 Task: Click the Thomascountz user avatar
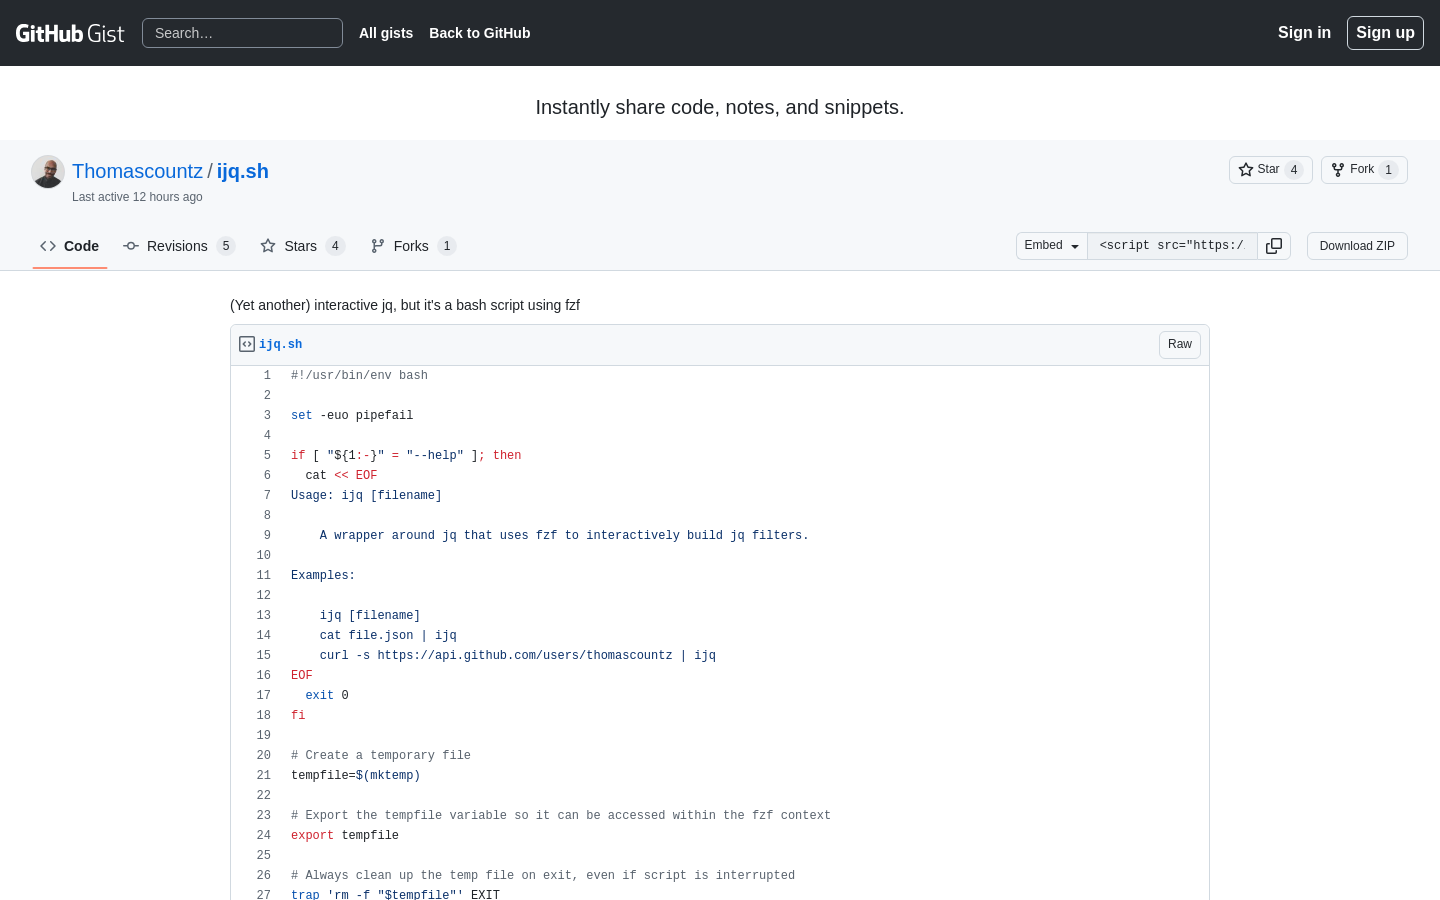coord(48,172)
